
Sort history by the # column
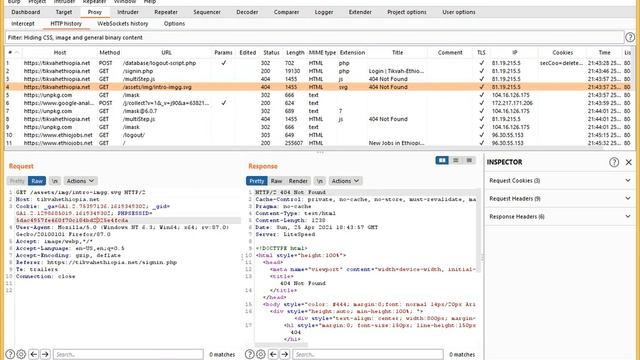pyautogui.click(x=13, y=52)
